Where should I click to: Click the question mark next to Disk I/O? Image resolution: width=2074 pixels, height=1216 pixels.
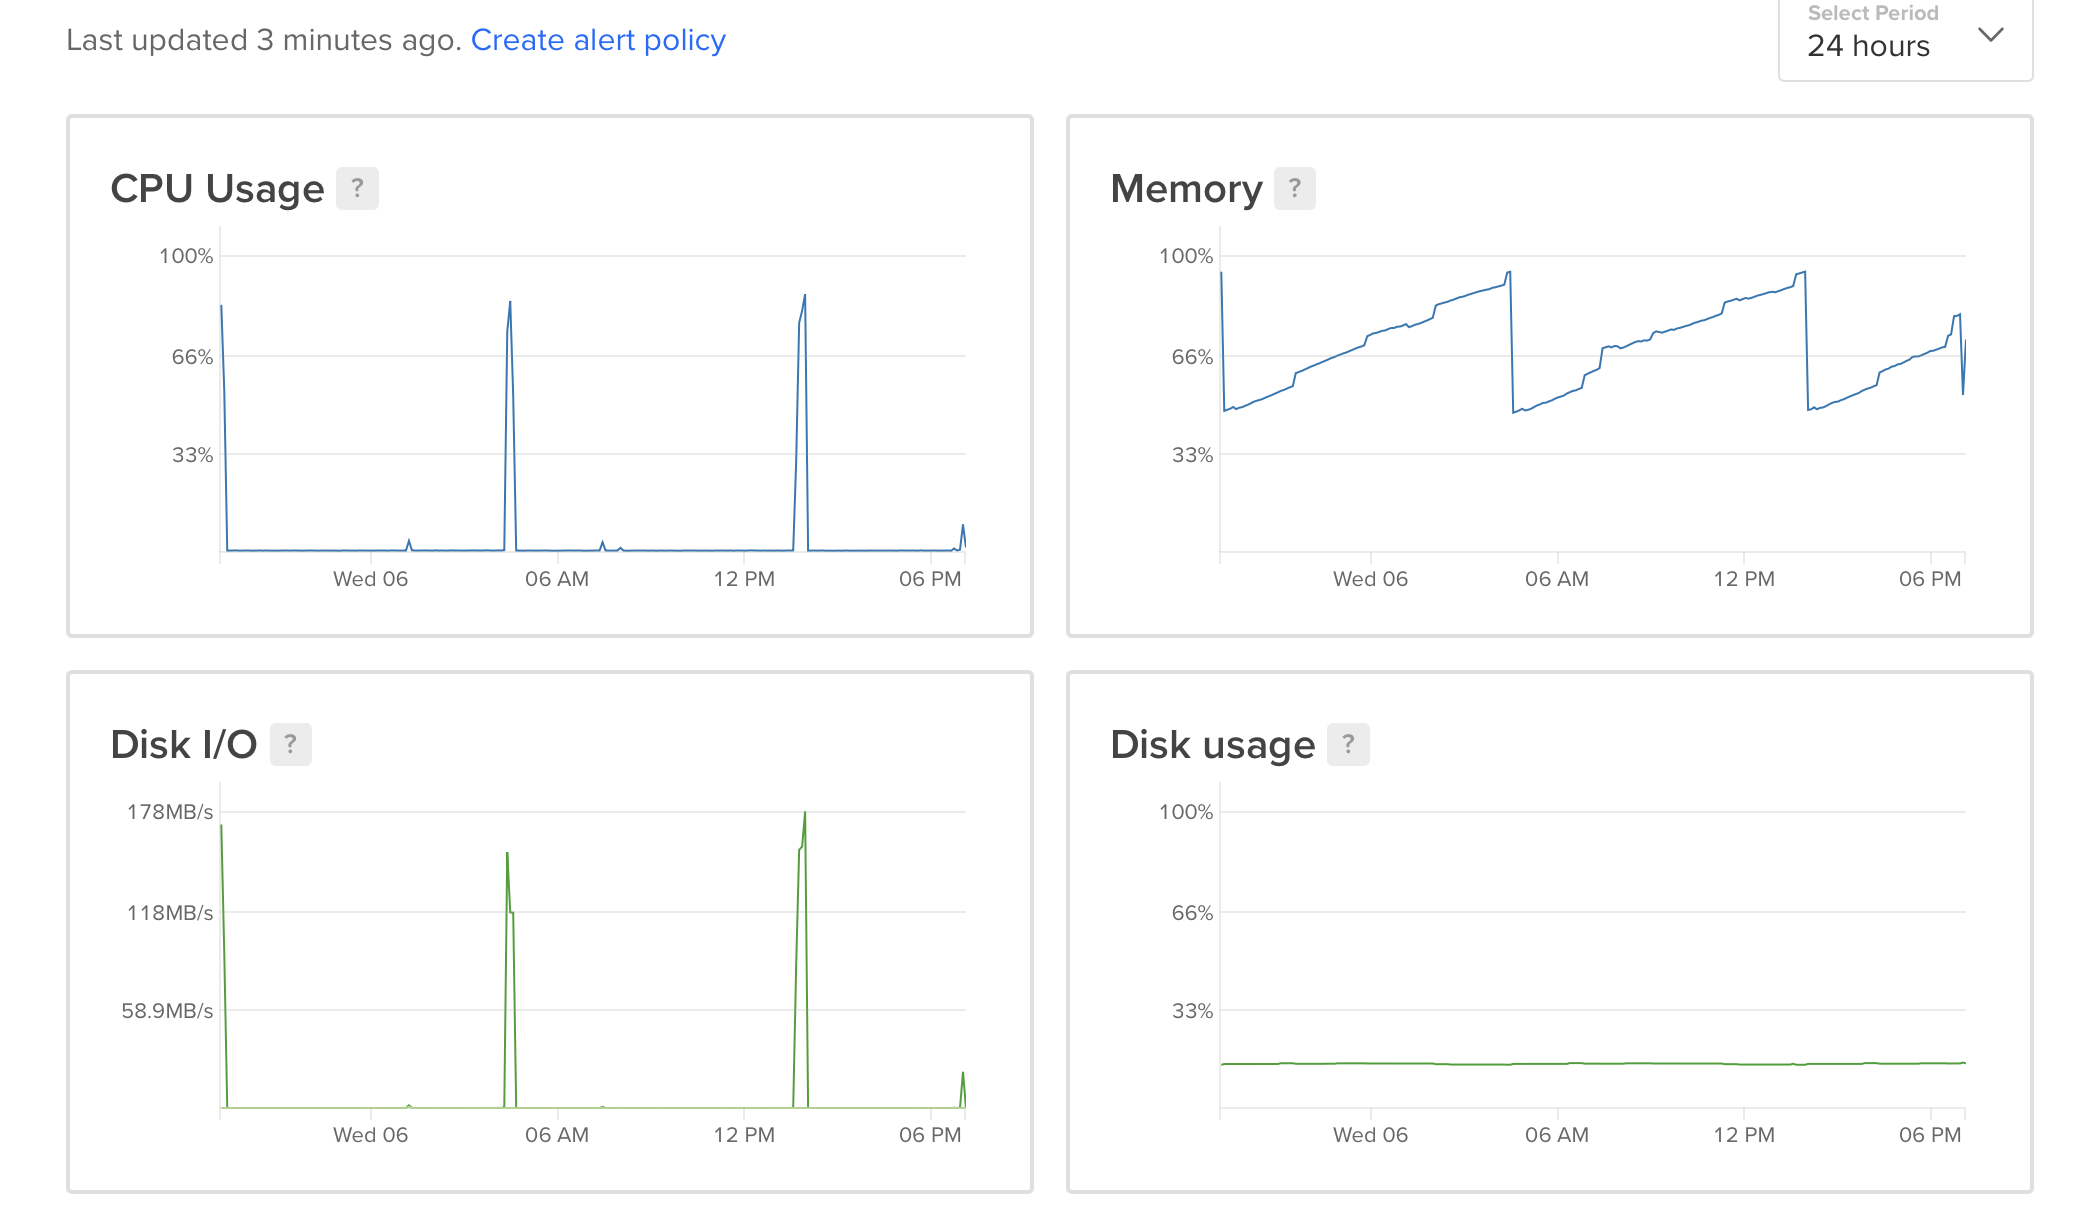coord(290,743)
